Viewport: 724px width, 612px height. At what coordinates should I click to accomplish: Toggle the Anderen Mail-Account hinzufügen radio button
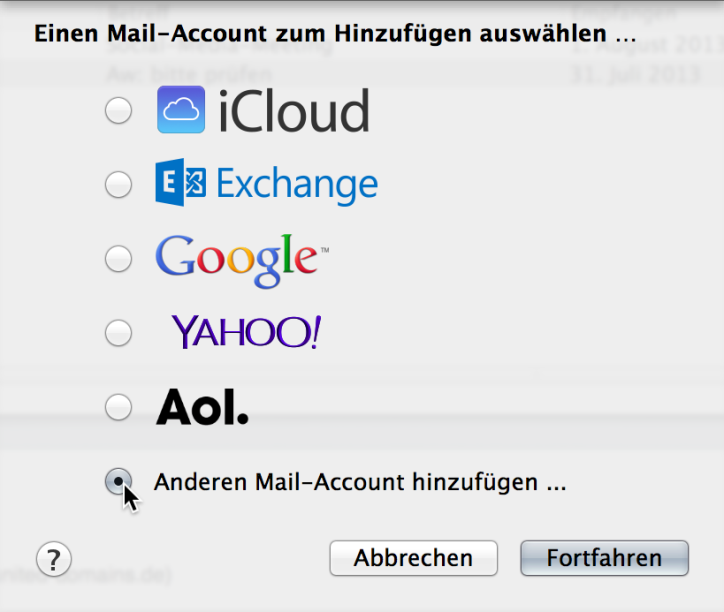pos(118,481)
